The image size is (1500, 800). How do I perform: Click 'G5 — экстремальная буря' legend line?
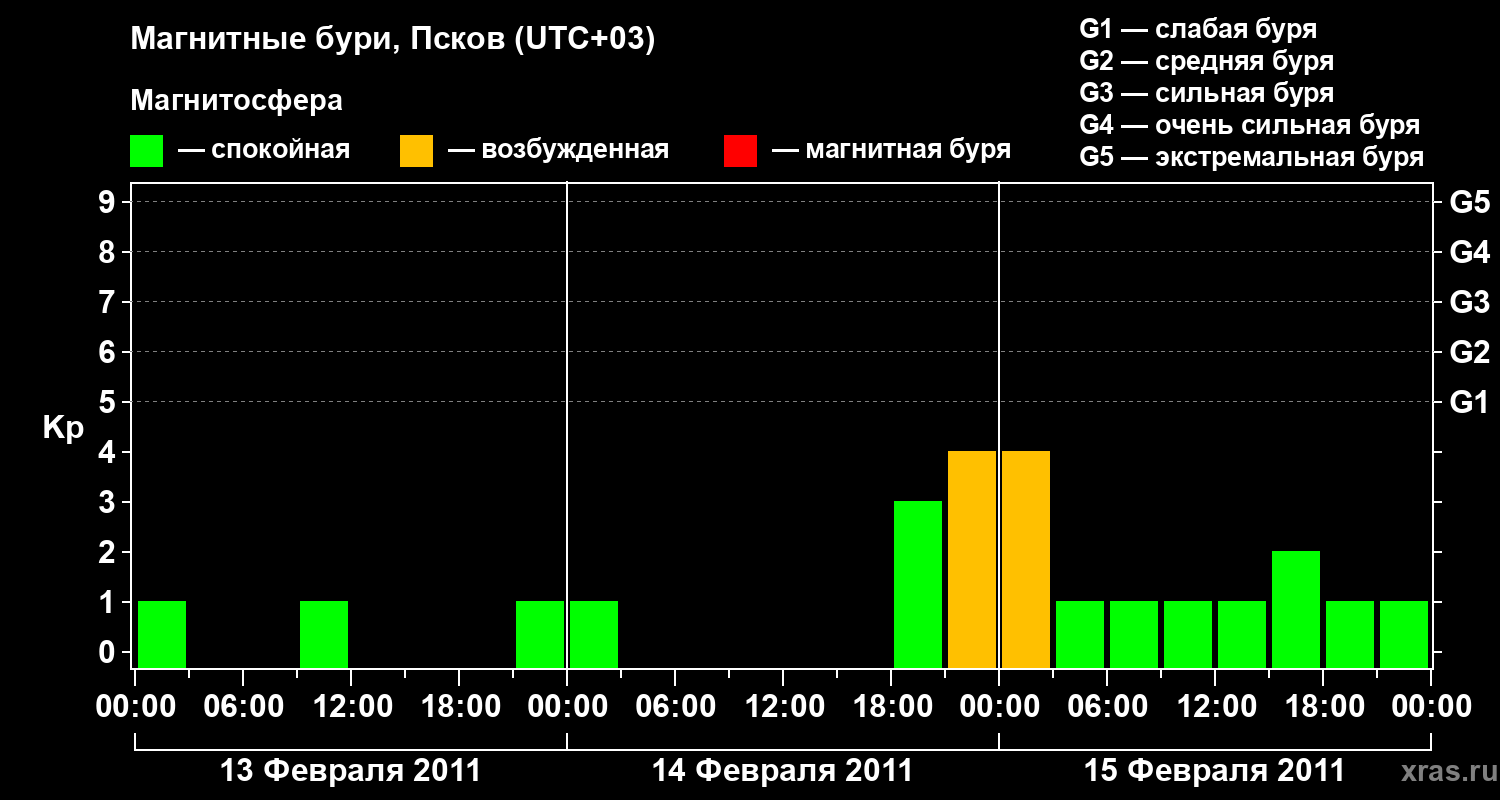click(1251, 157)
